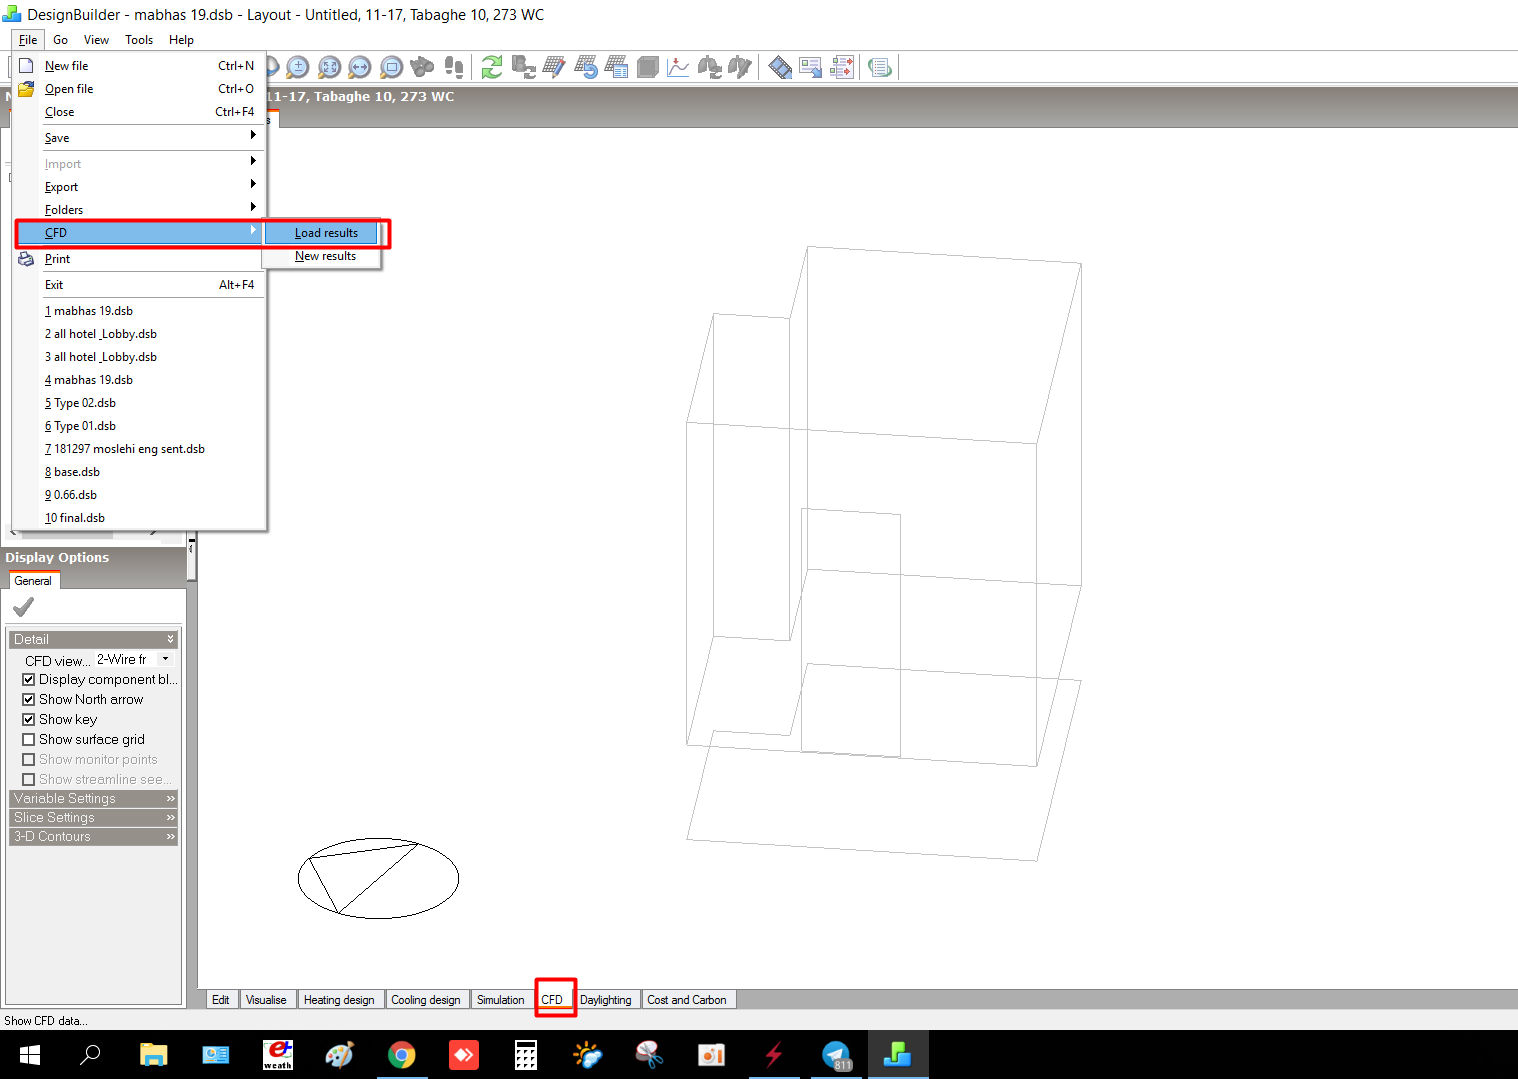
Task: Click the list with red arrows icon
Action: (842, 67)
